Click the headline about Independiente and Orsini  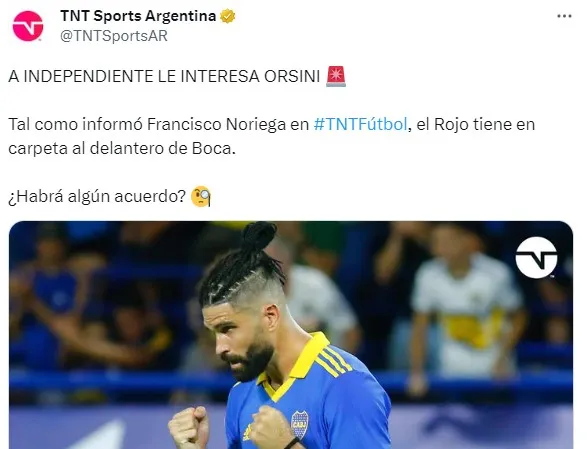164,76
